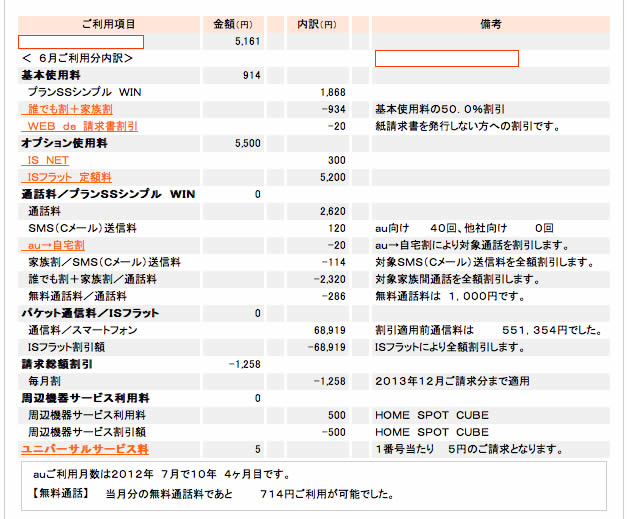Click note 1番号当たり 5円のご請求となります。
This screenshot has height=519, width=627.
pyautogui.click(x=469, y=449)
